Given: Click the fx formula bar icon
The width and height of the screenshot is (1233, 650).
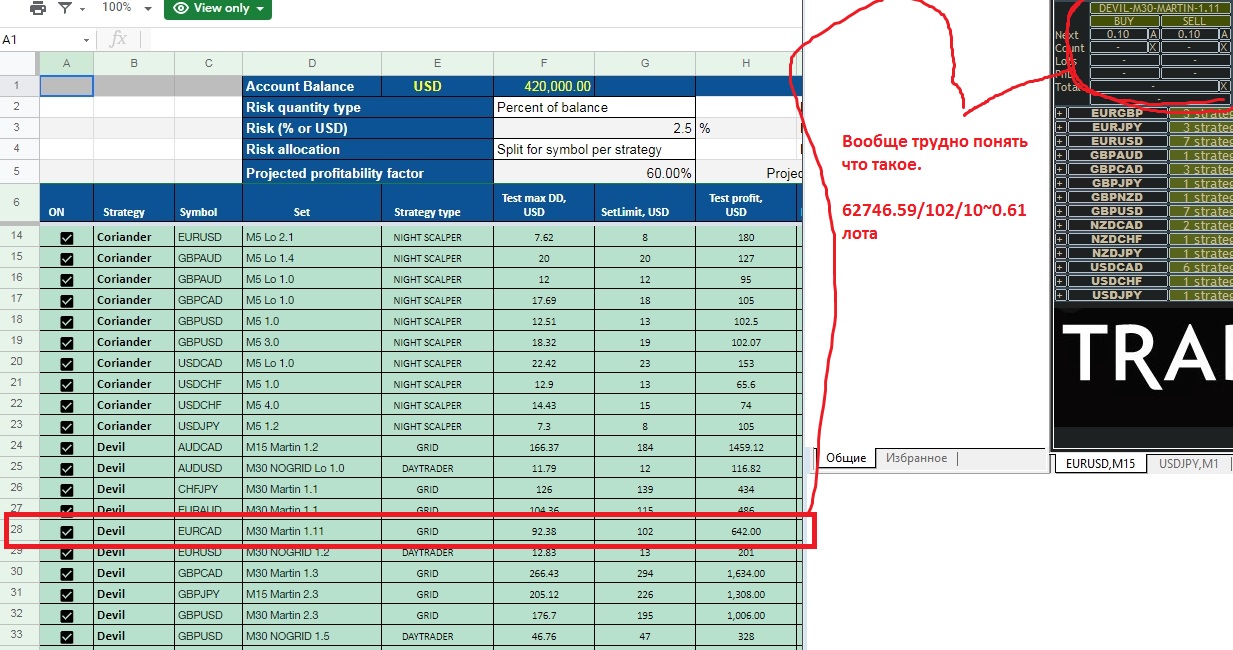Looking at the screenshot, I should (x=118, y=39).
